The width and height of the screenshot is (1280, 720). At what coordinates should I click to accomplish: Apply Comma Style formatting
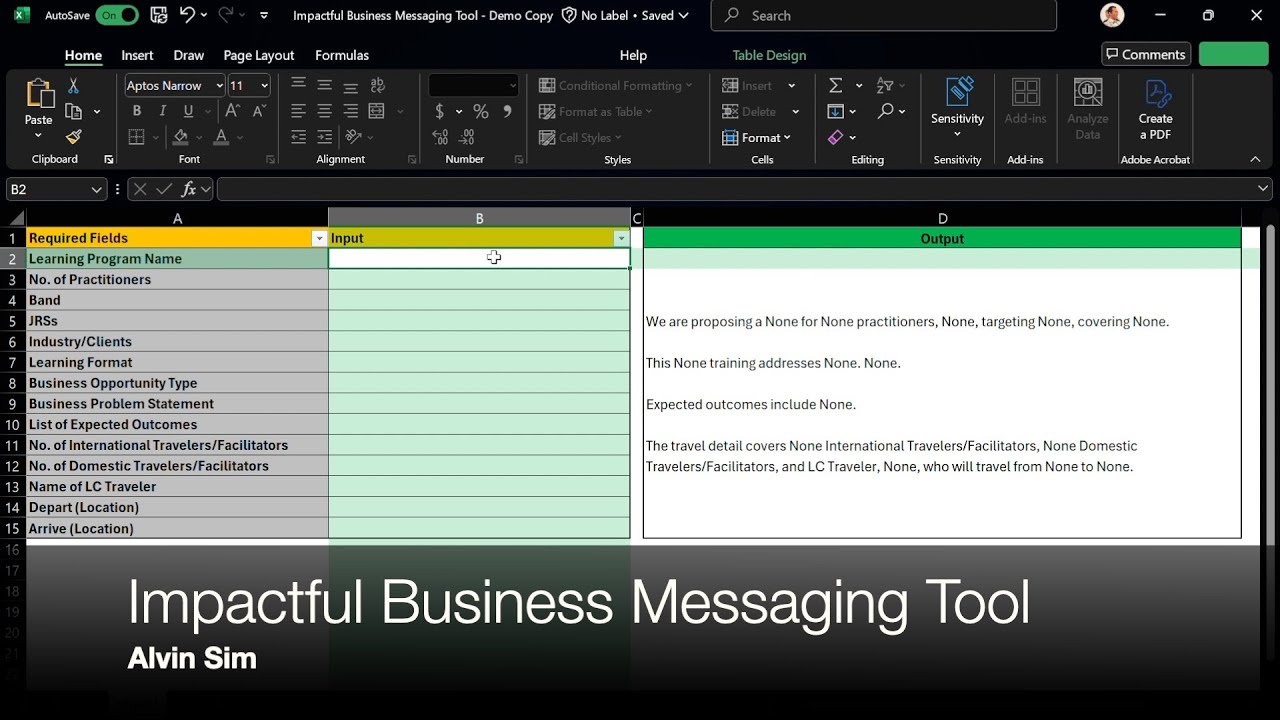507,111
